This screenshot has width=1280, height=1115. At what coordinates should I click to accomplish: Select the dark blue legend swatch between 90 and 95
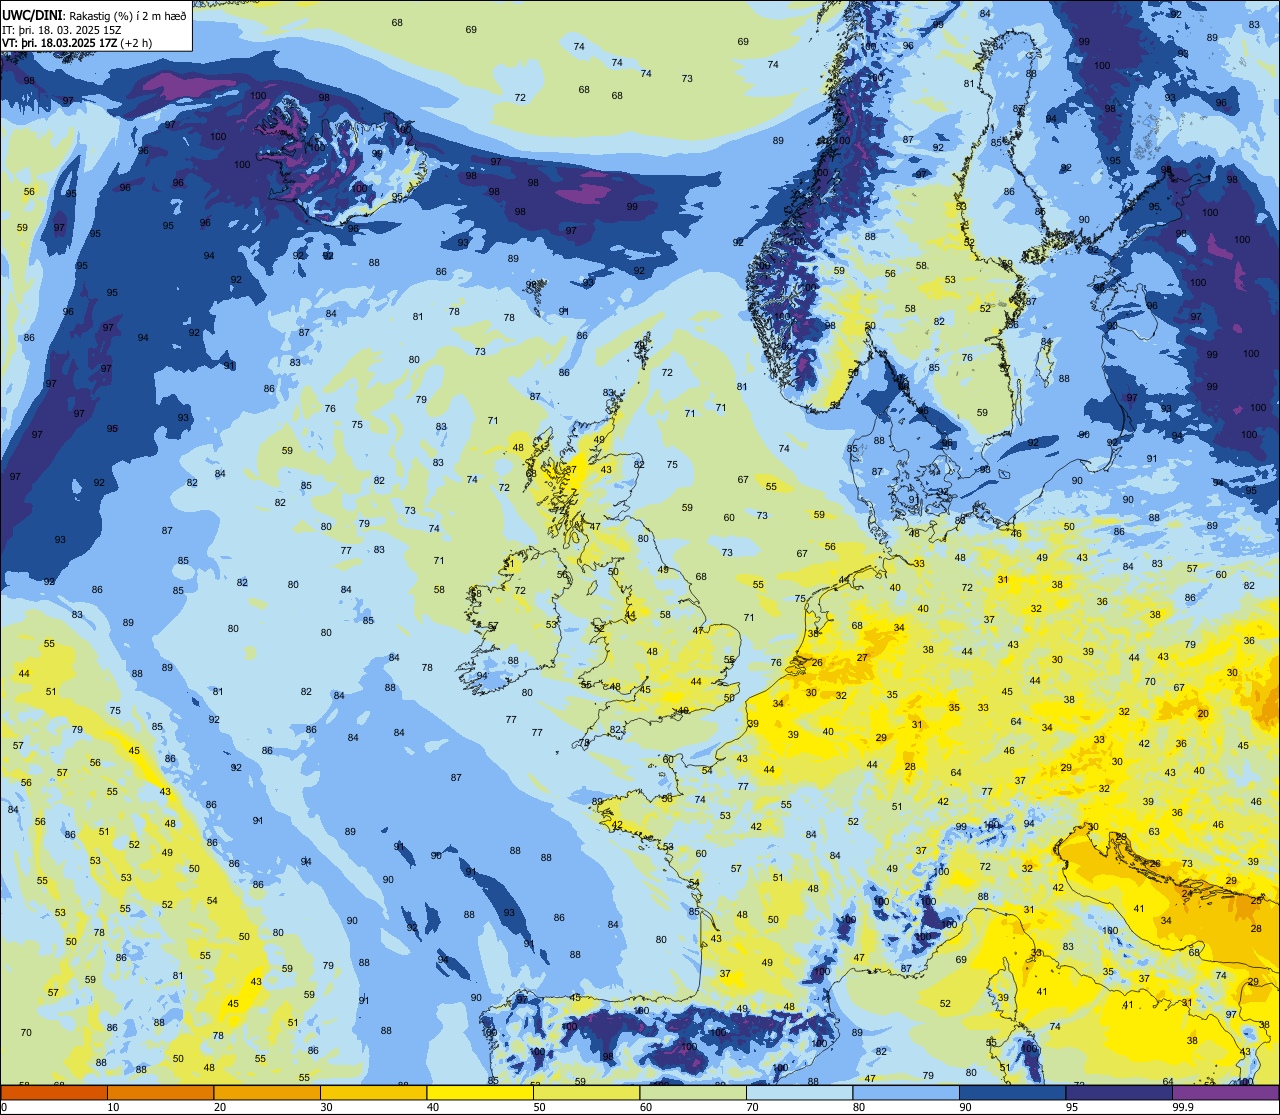[x=1012, y=1092]
